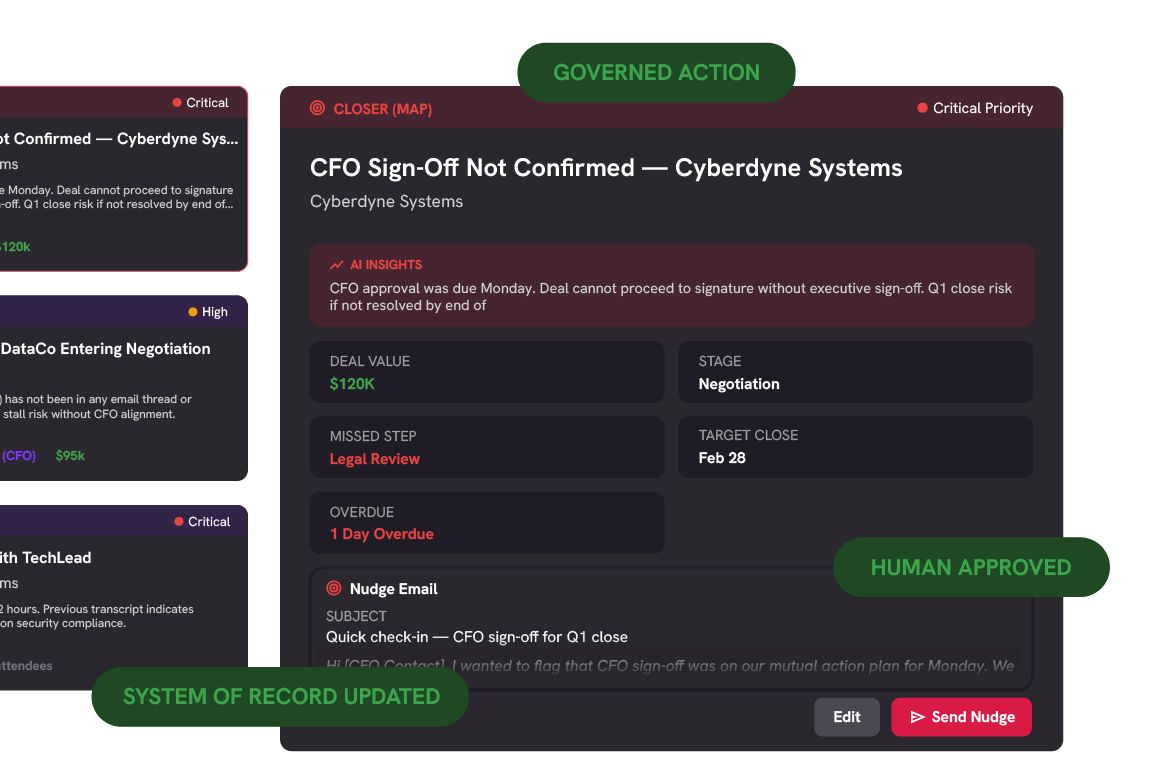
Task: Click the $120K deal value
Action: click(x=352, y=384)
